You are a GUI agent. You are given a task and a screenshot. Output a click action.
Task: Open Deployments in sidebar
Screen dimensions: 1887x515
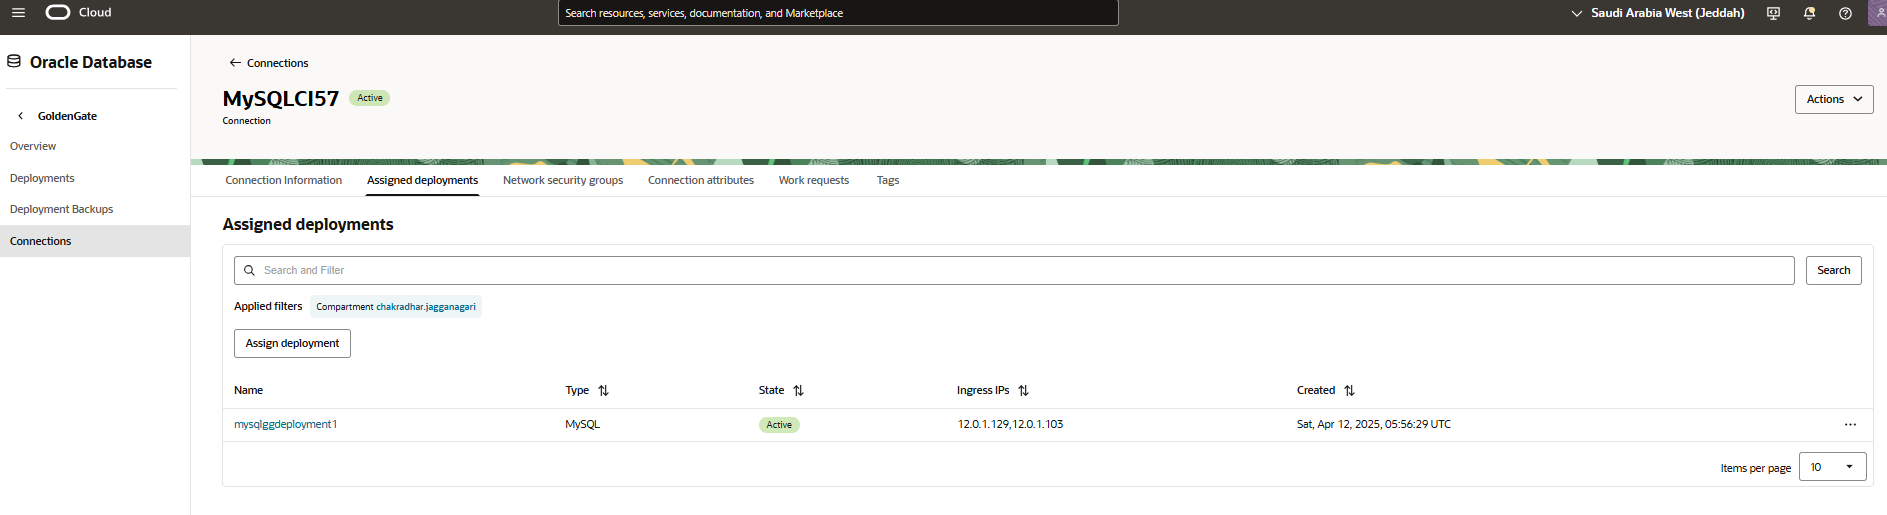point(42,178)
